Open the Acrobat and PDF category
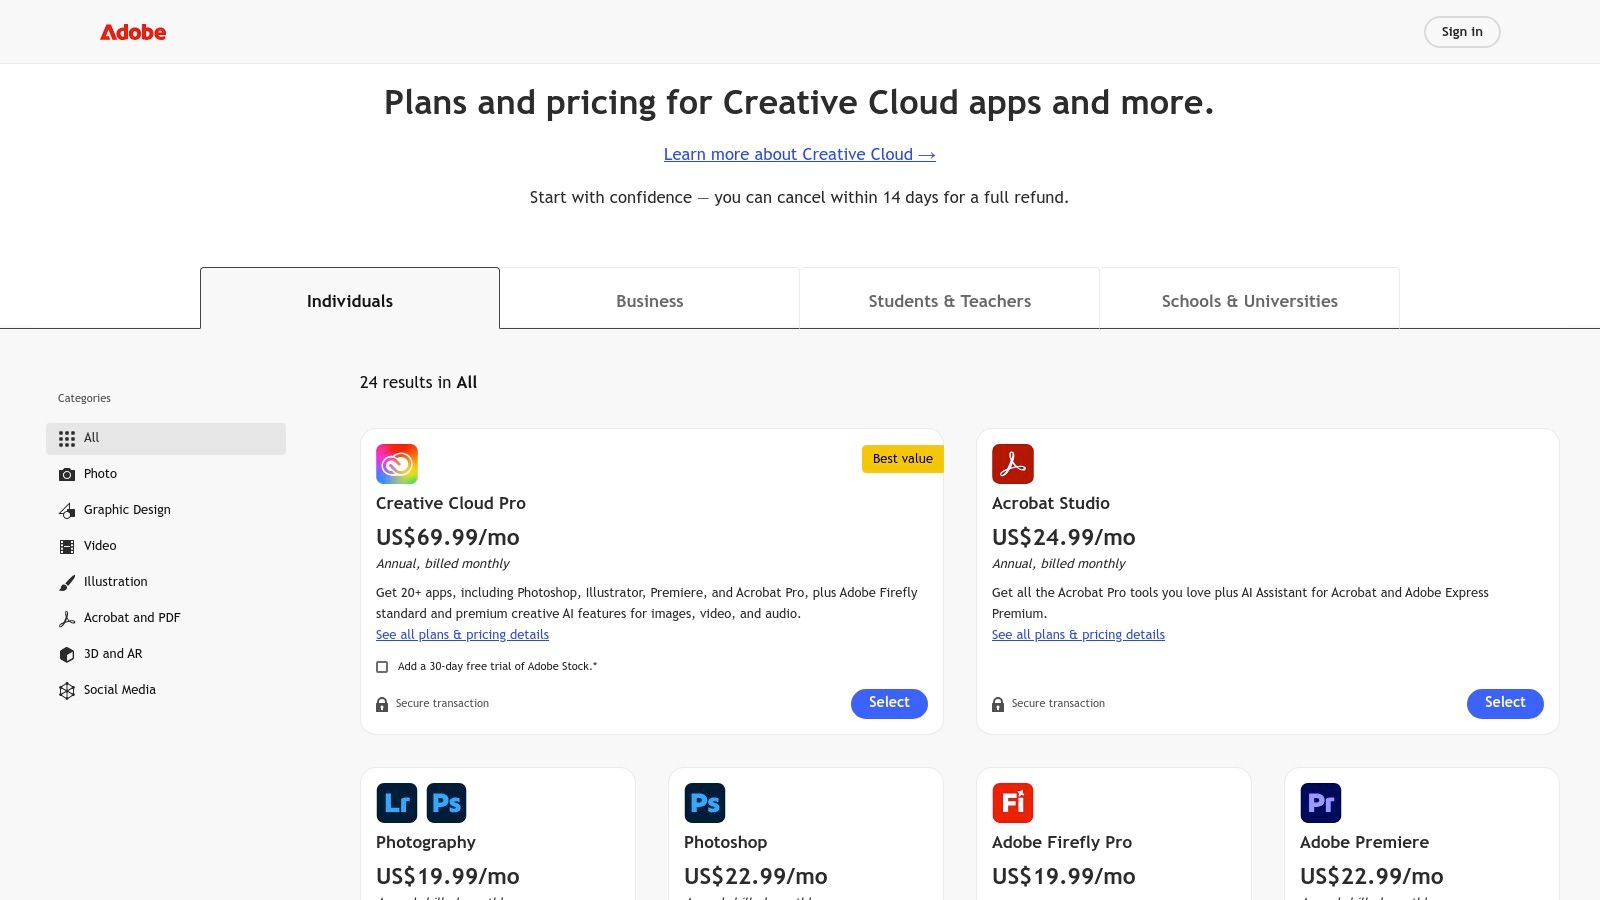This screenshot has width=1600, height=900. (131, 617)
